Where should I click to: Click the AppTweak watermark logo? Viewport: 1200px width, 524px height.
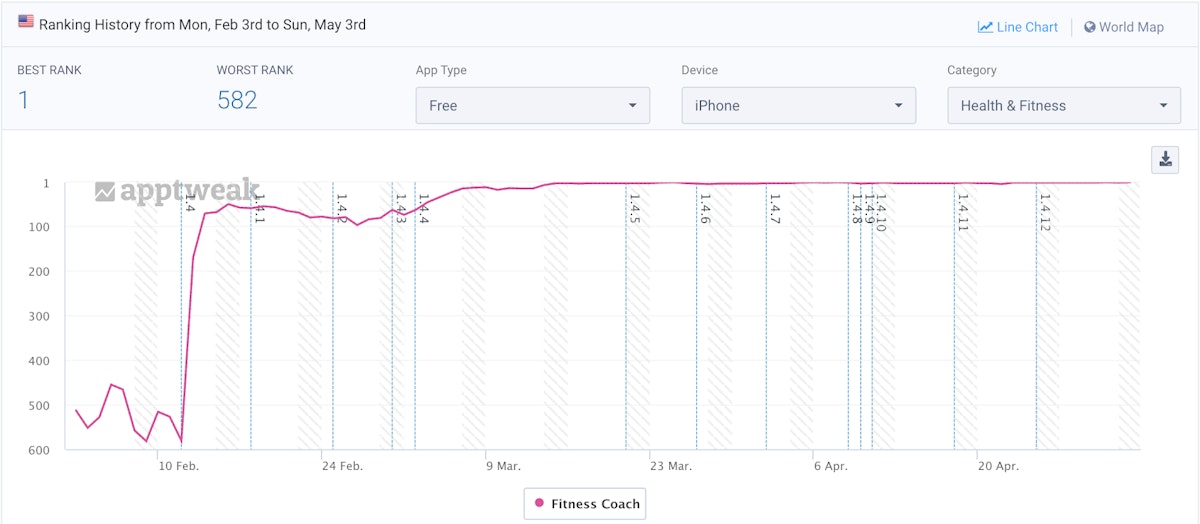177,192
